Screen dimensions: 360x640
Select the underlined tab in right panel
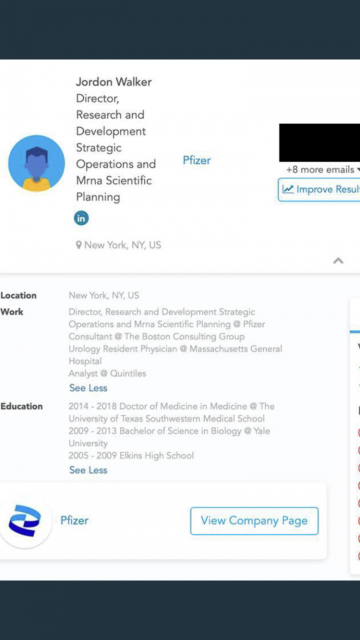pos(355,316)
